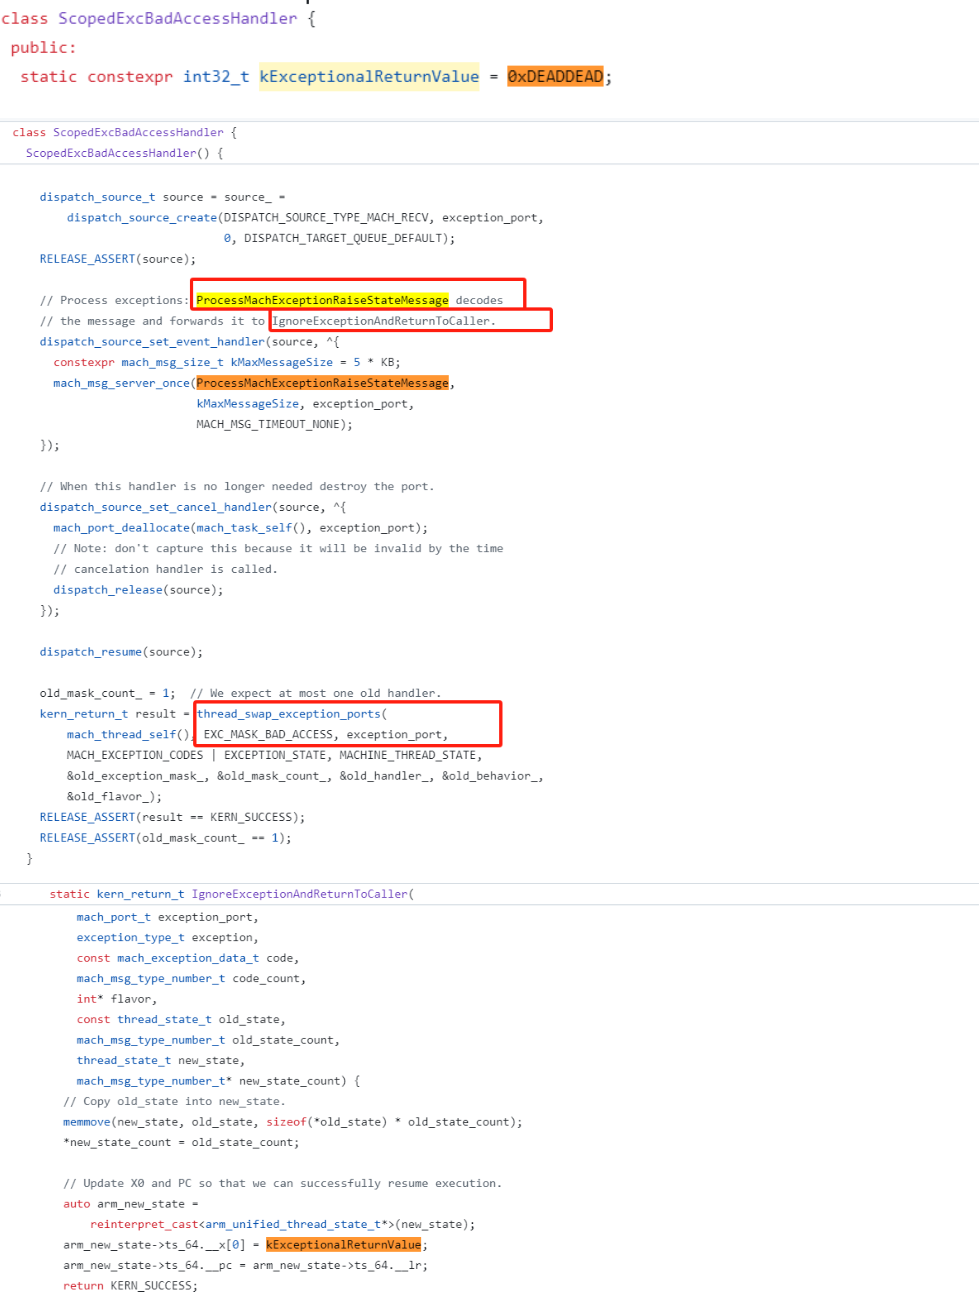Select the orange ProcessMachExceptionRaiseStateMessage argument
The image size is (979, 1297).
click(x=322, y=382)
